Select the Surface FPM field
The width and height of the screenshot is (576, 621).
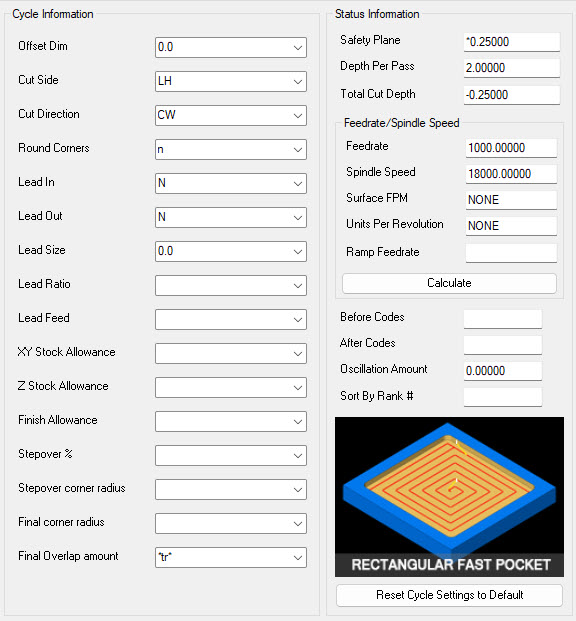click(x=511, y=200)
